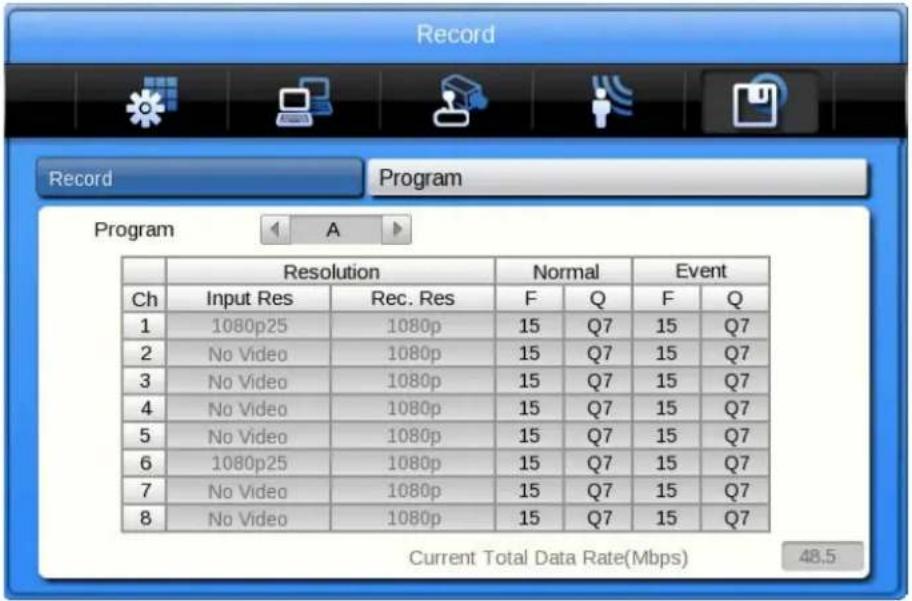
Task: Select channel 1 Normal Q value Q7
Action: 598,326
